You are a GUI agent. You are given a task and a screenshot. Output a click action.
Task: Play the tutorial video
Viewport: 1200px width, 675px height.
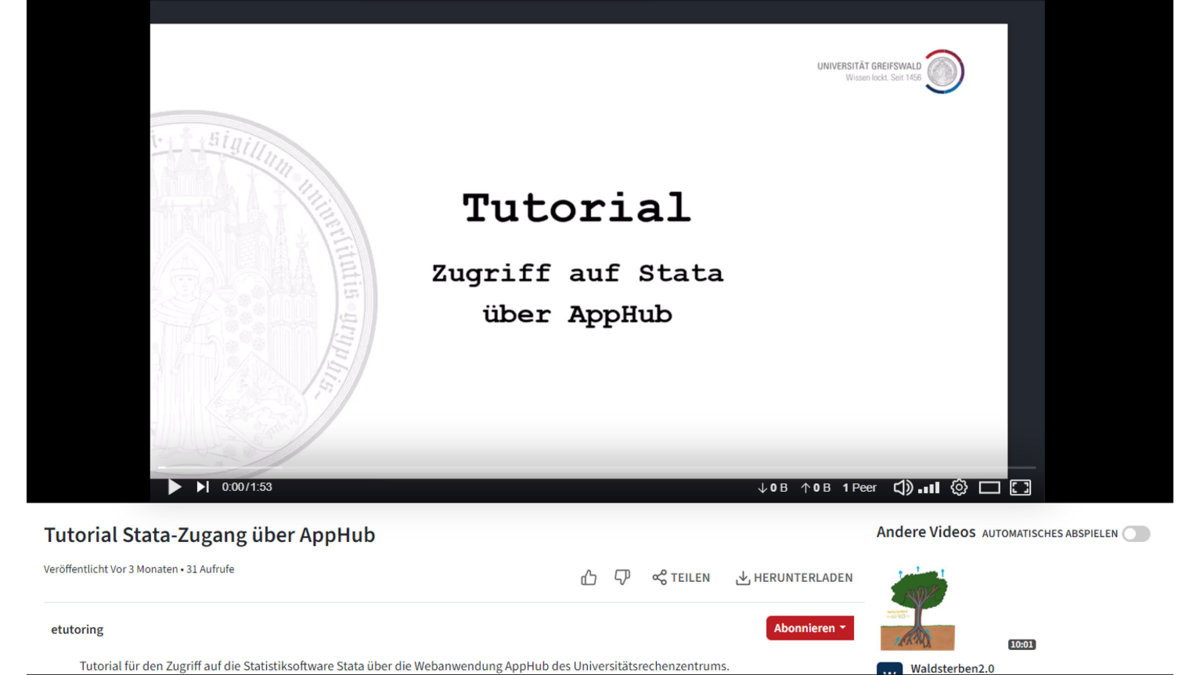(174, 487)
